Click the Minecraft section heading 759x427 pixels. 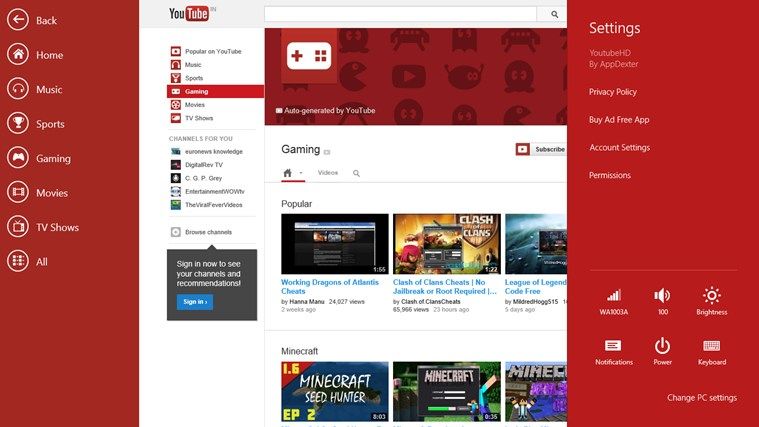pyautogui.click(x=299, y=351)
